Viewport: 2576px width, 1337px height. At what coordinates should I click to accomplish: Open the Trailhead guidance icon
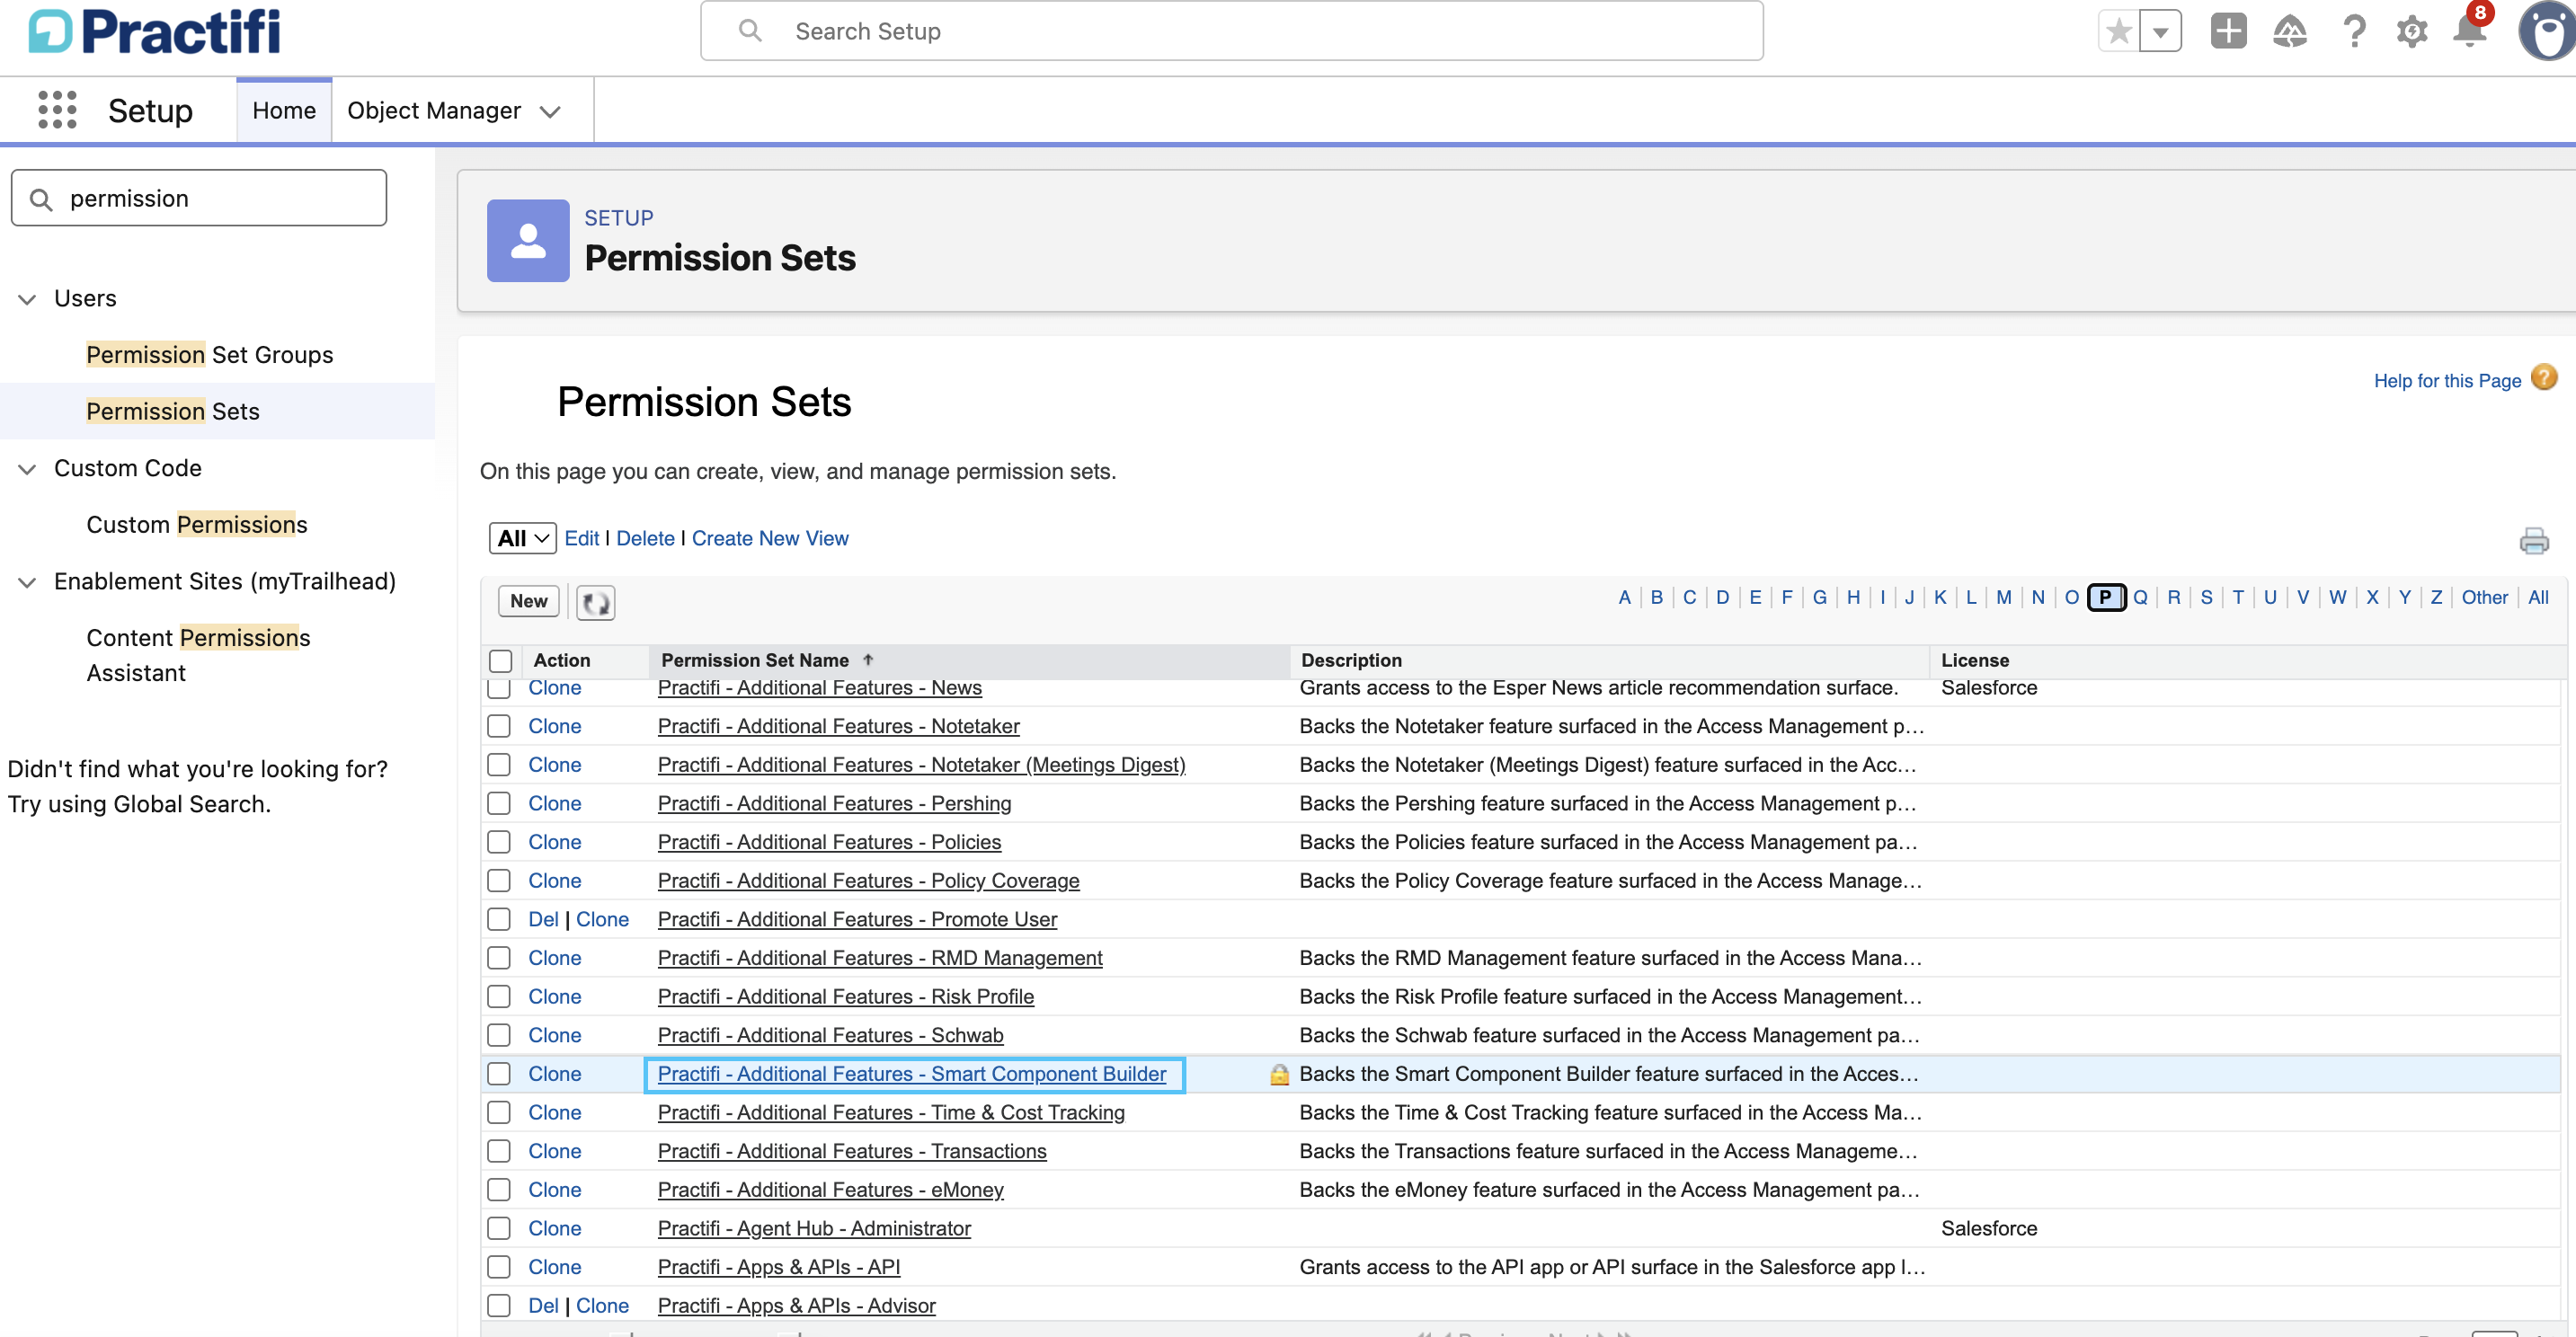(x=2289, y=31)
